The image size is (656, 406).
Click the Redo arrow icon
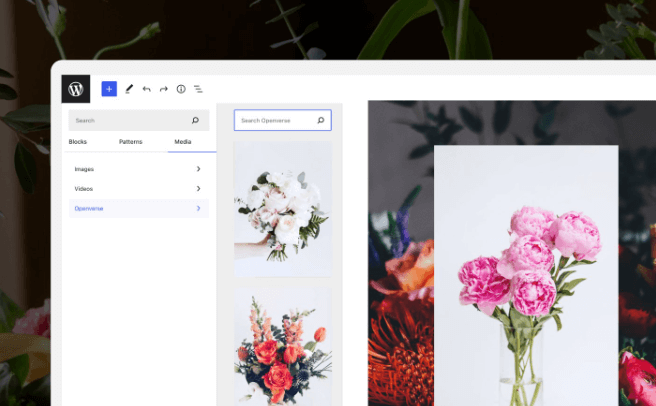click(x=164, y=89)
